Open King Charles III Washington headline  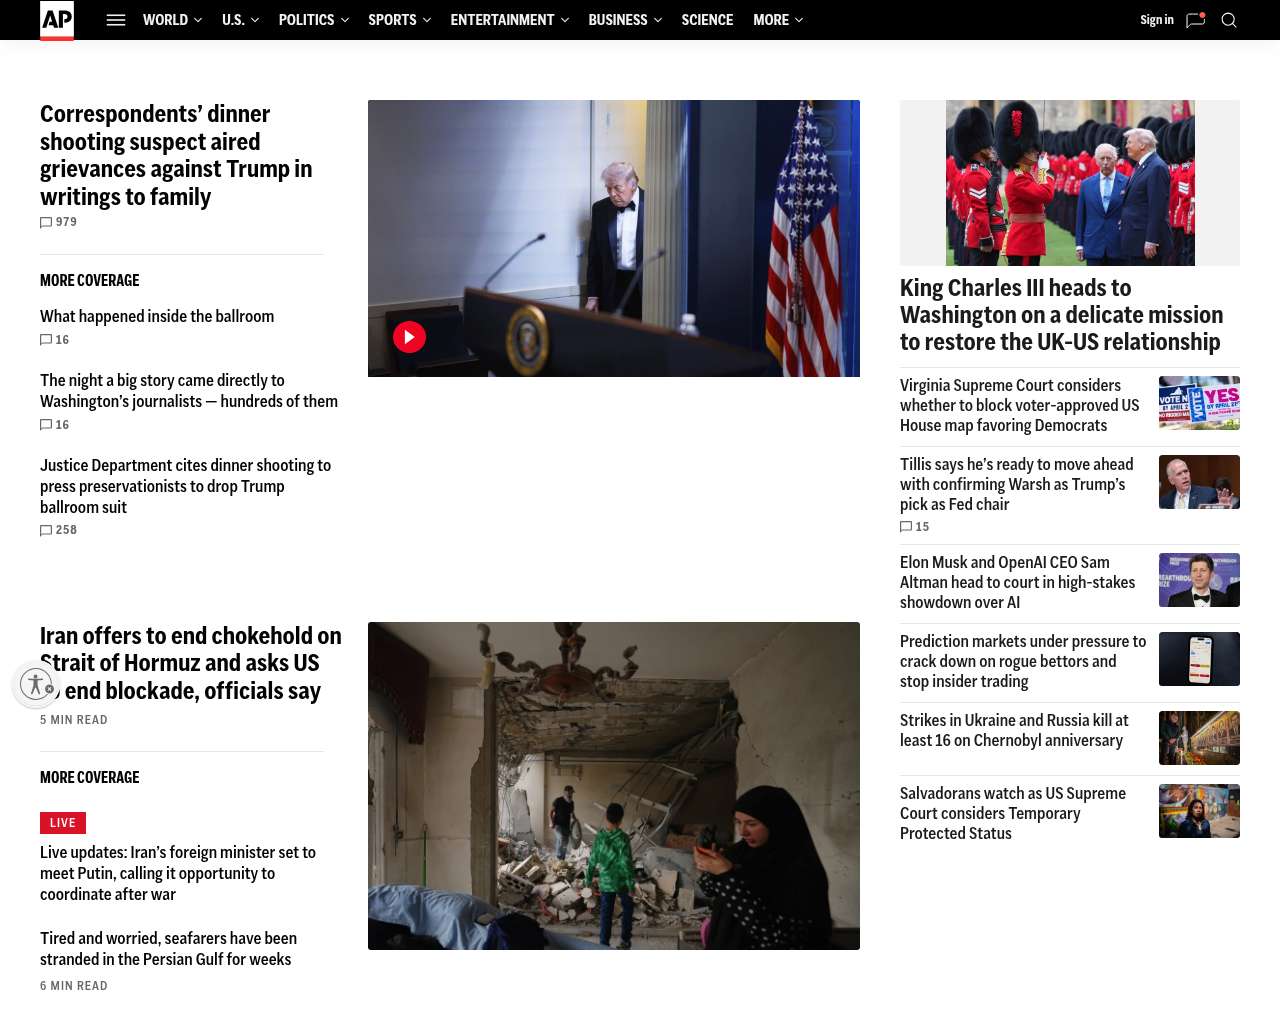1061,315
